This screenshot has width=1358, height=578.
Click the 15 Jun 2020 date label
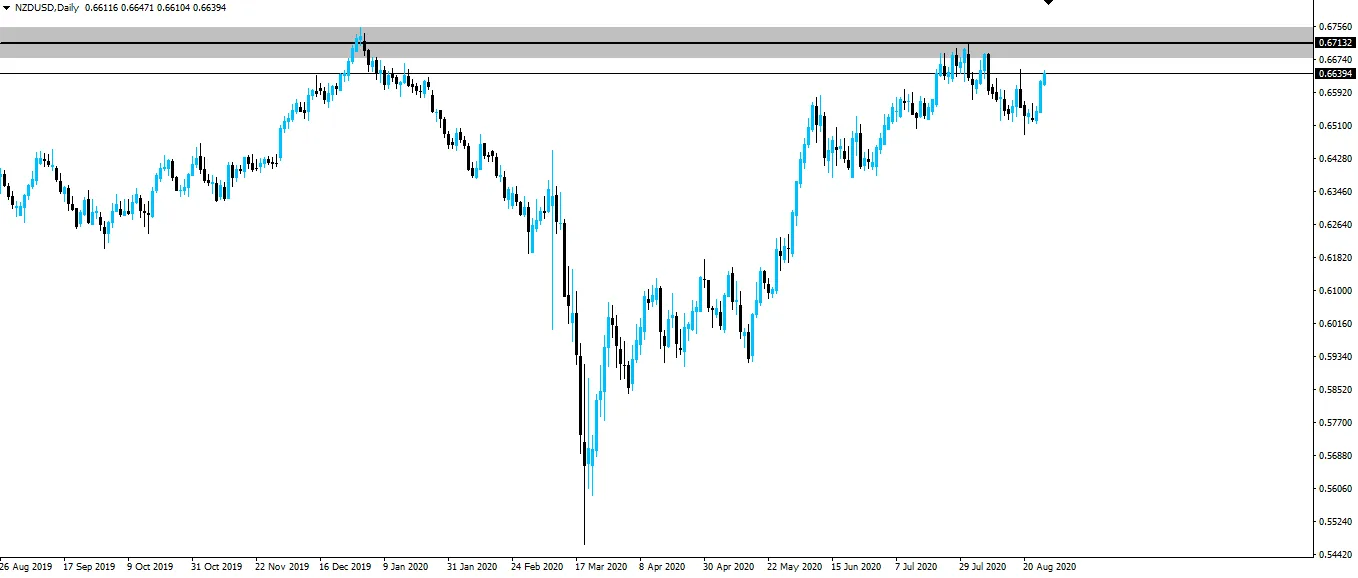(x=856, y=567)
